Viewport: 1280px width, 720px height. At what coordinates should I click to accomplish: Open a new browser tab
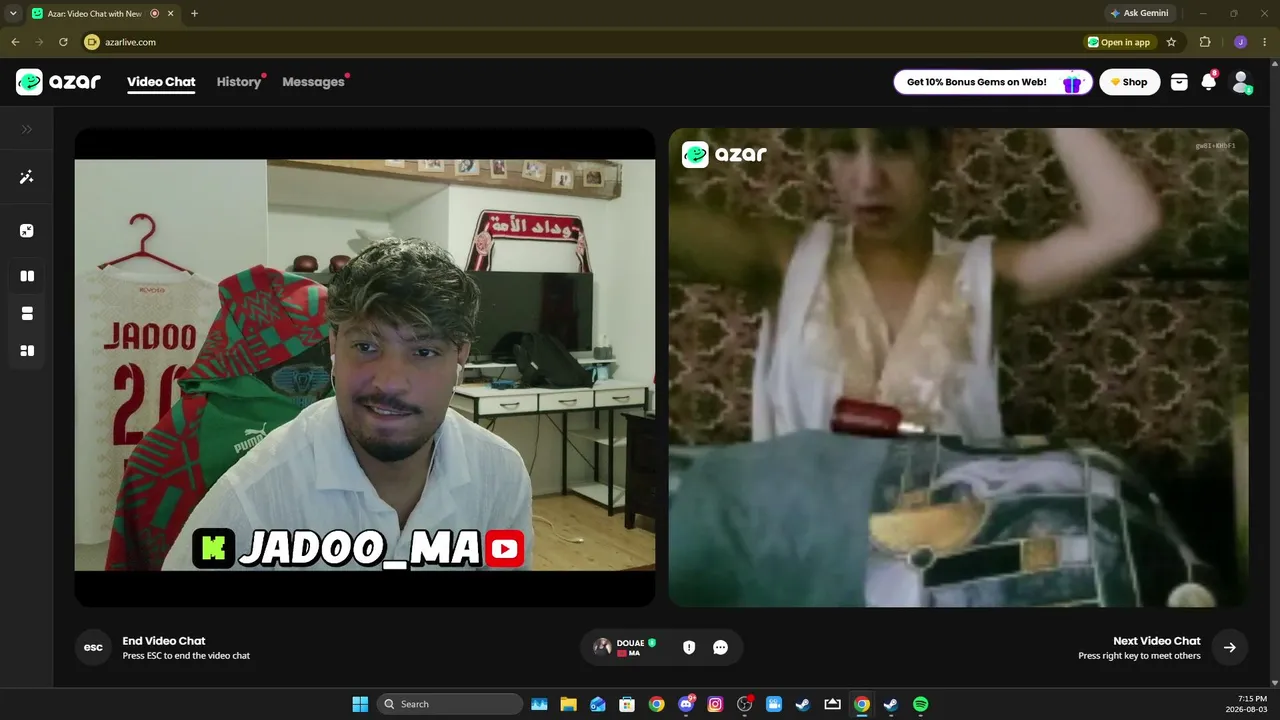point(194,14)
